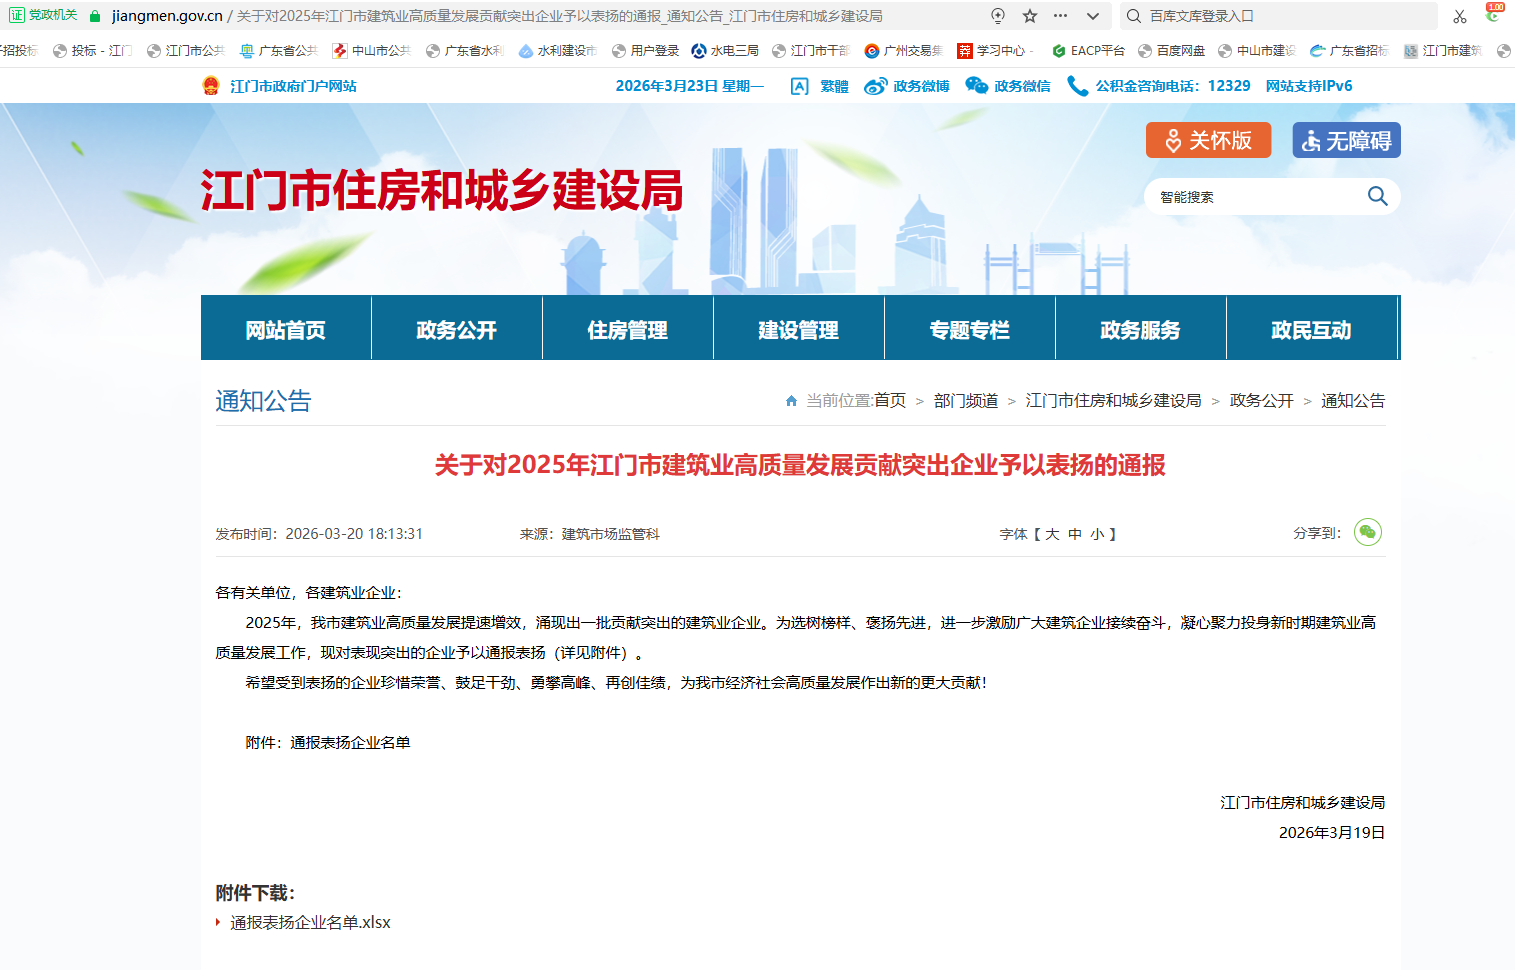Click the home icon in the breadcrumb

tap(791, 401)
